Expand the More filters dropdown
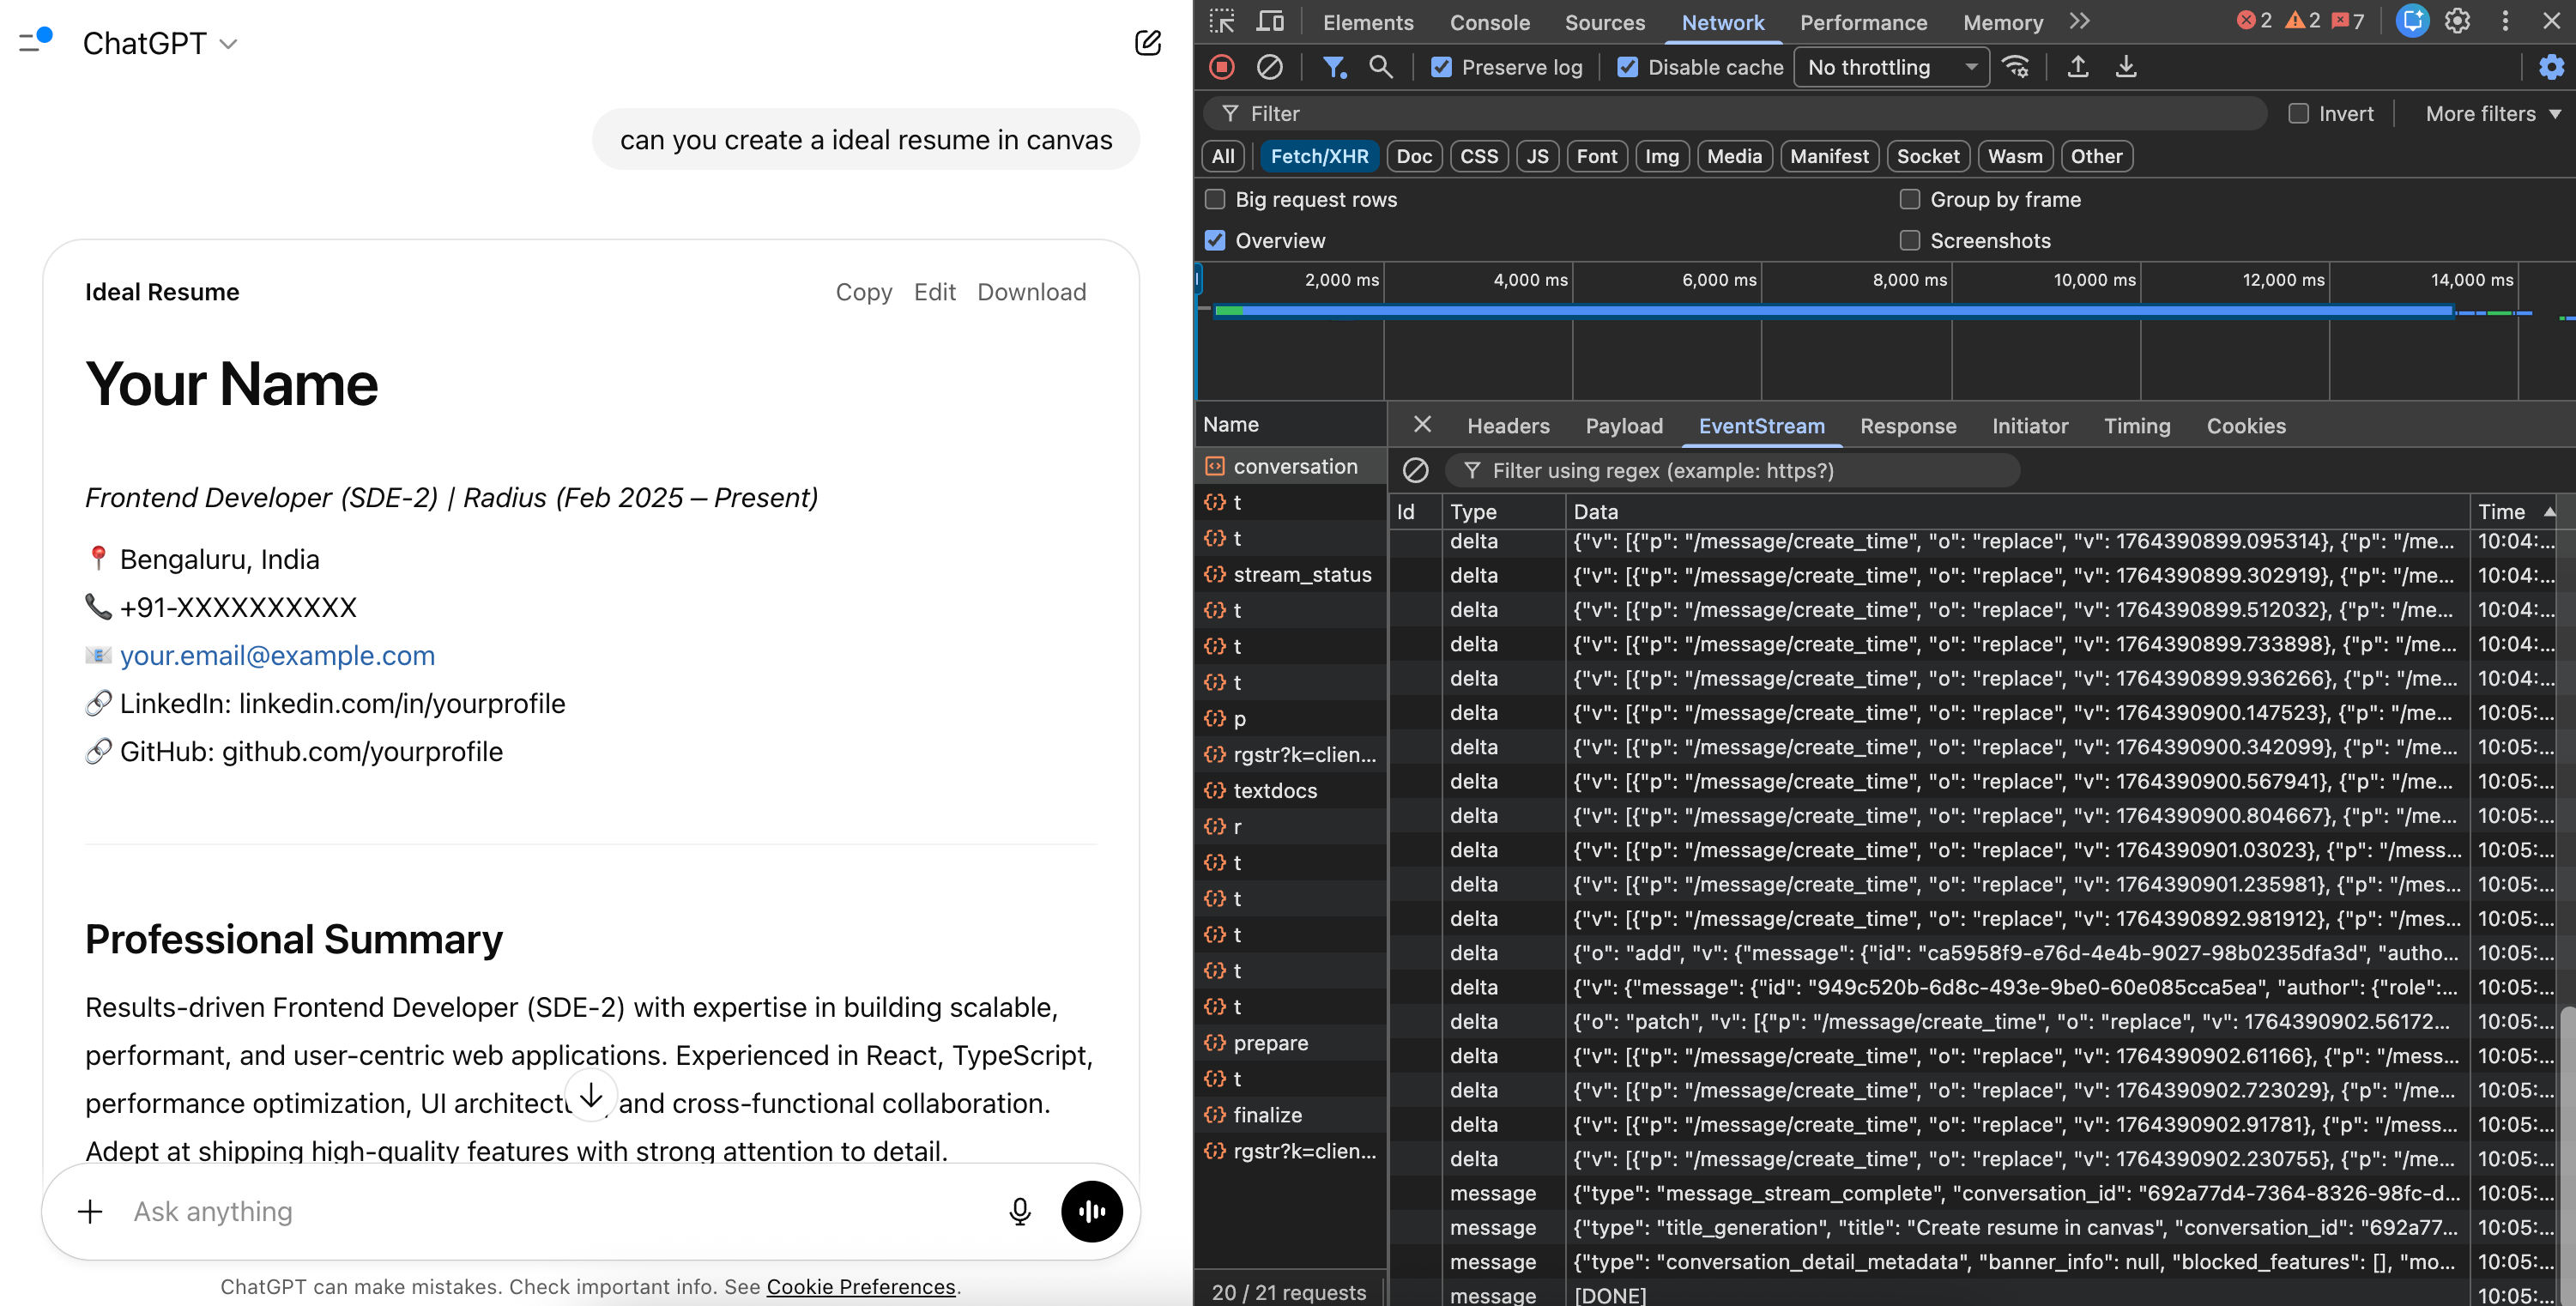Image resolution: width=2576 pixels, height=1306 pixels. 2491,114
